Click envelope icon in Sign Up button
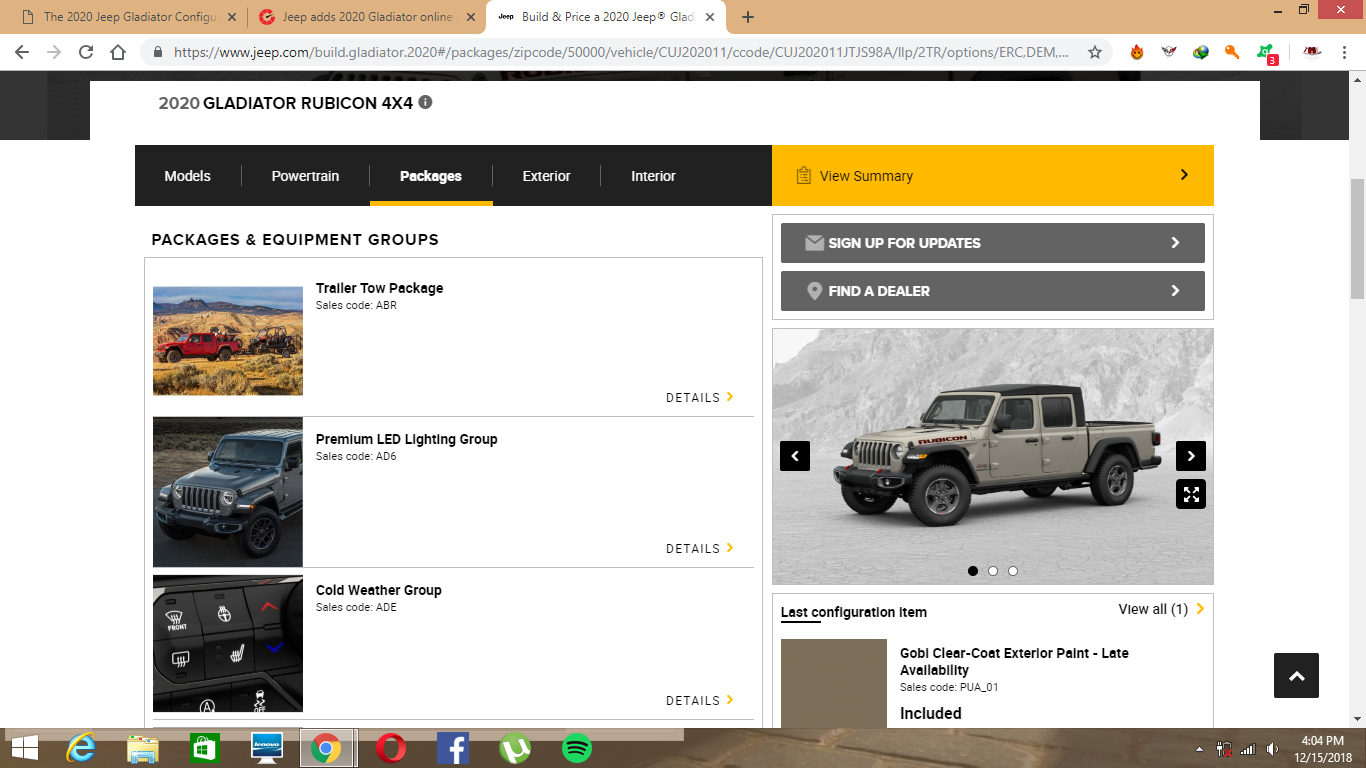 coord(814,243)
